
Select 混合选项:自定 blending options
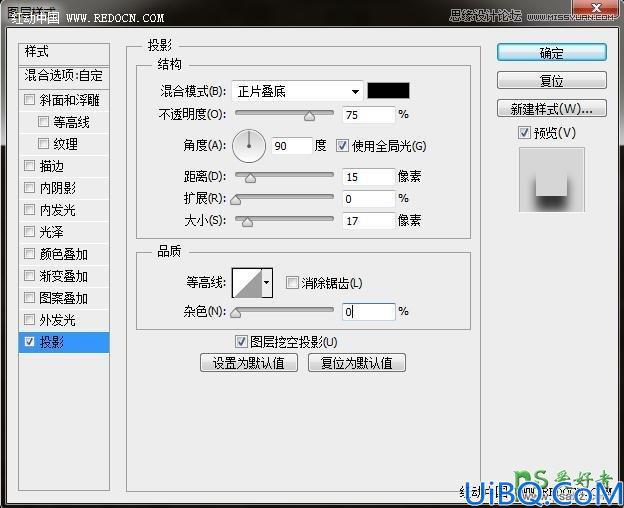tap(64, 76)
